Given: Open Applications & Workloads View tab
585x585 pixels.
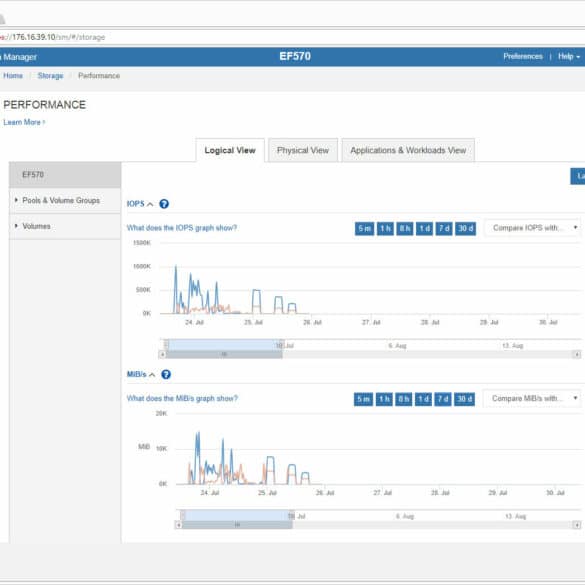Looking at the screenshot, I should click(408, 150).
